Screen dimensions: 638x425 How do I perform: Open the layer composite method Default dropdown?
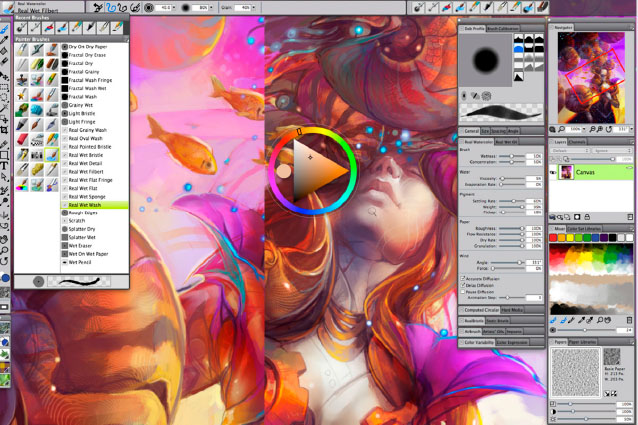tap(567, 151)
